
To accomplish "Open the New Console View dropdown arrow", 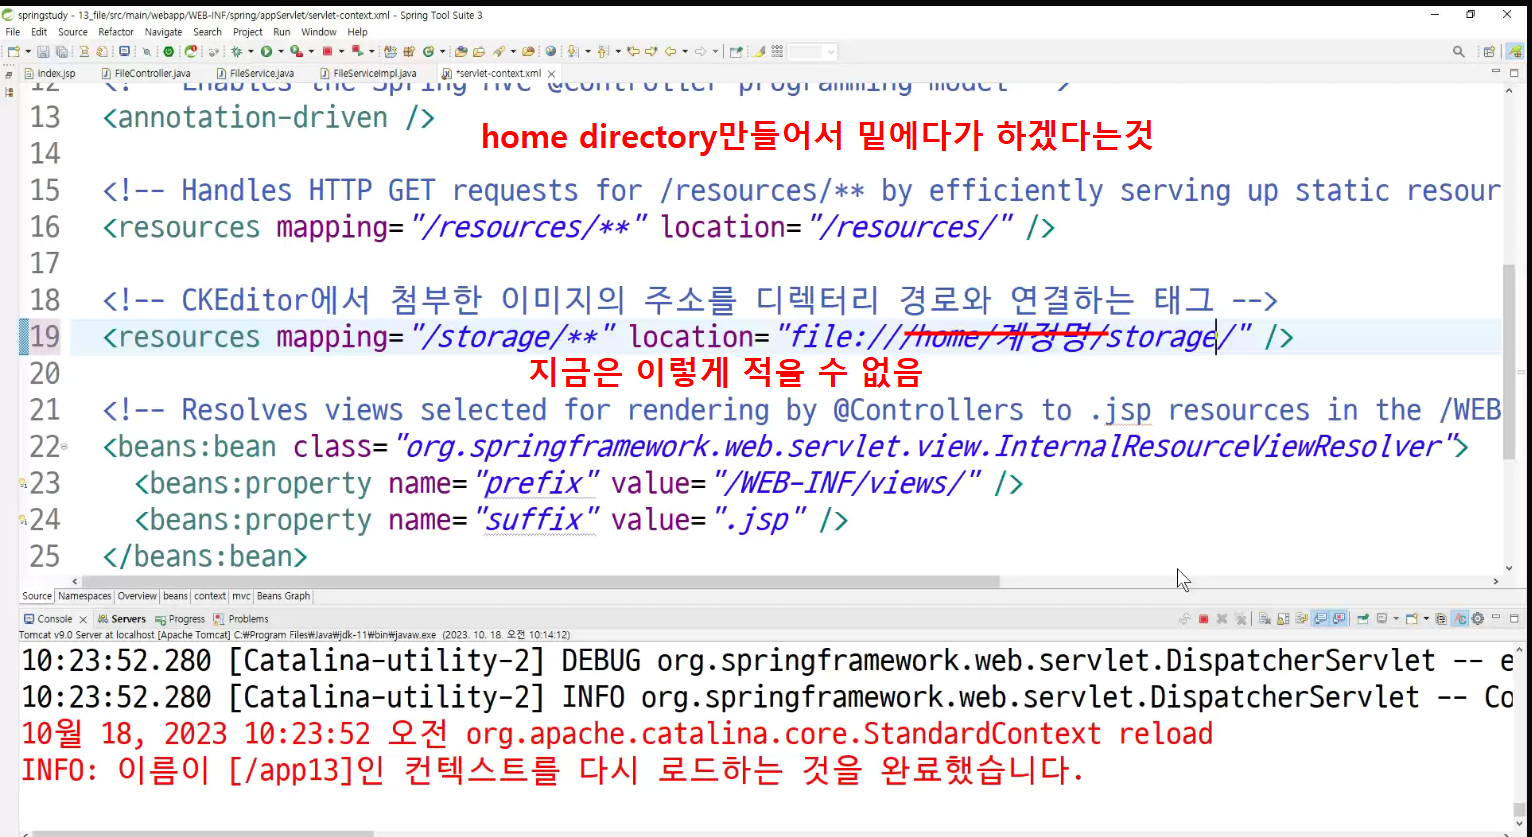I will click(x=1426, y=619).
